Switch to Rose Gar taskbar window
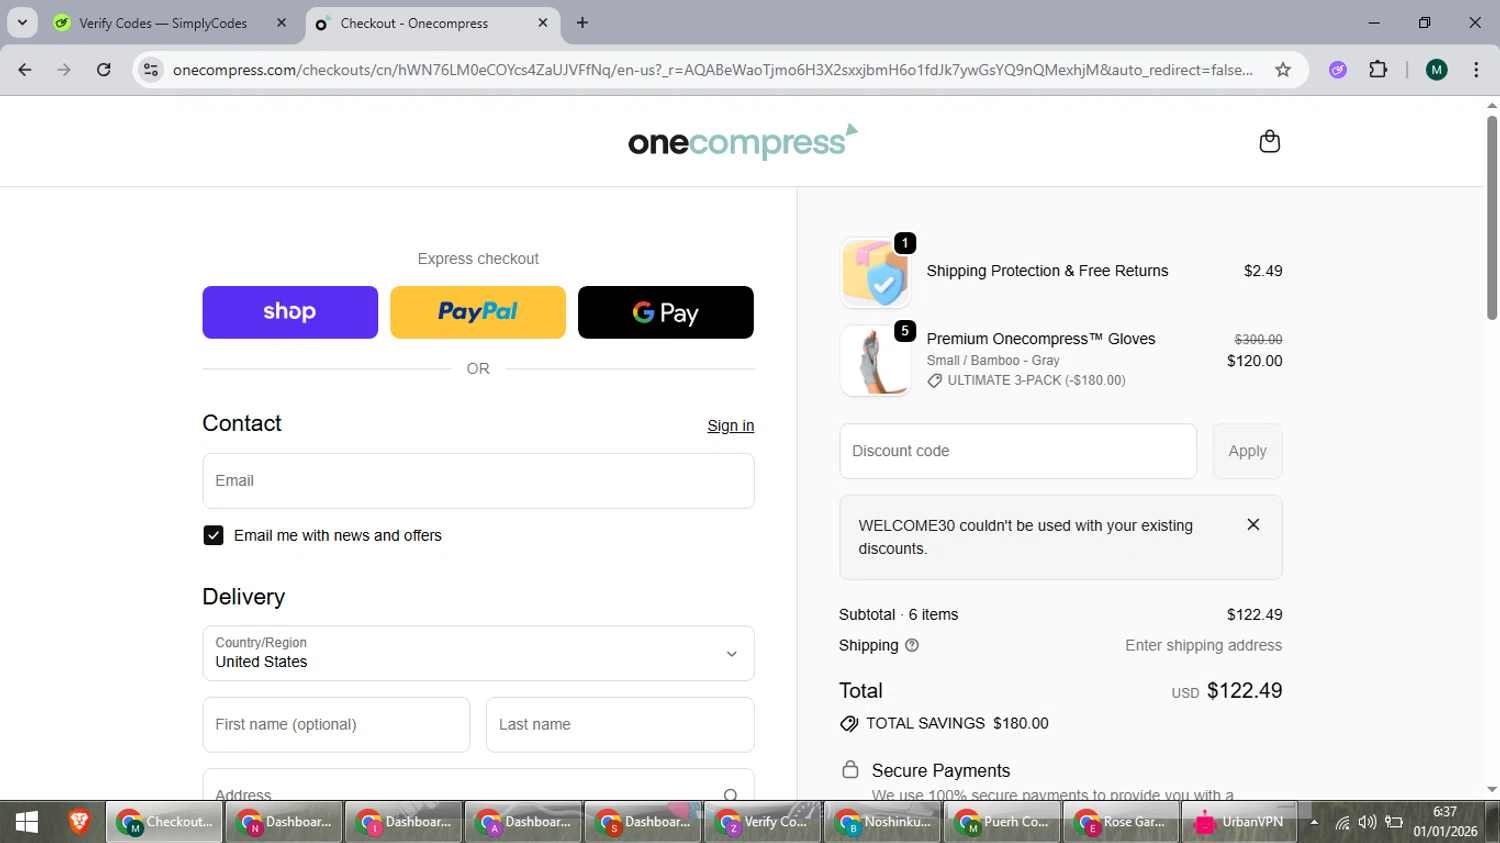This screenshot has height=843, width=1500. [1122, 822]
